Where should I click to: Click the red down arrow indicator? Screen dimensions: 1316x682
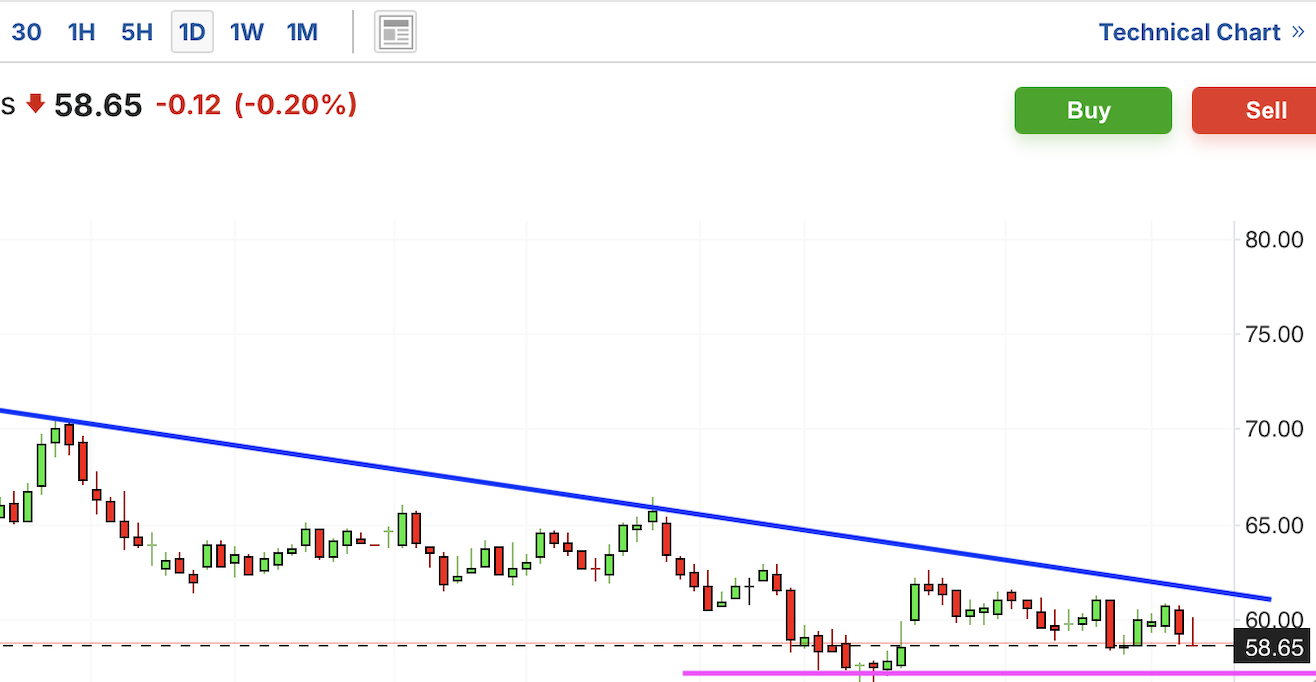(x=36, y=104)
